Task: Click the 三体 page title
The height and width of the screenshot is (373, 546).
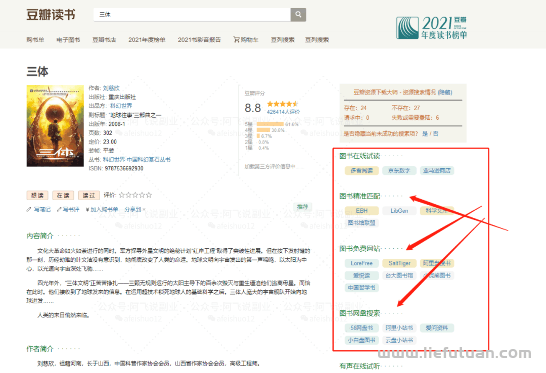Action: 37,71
